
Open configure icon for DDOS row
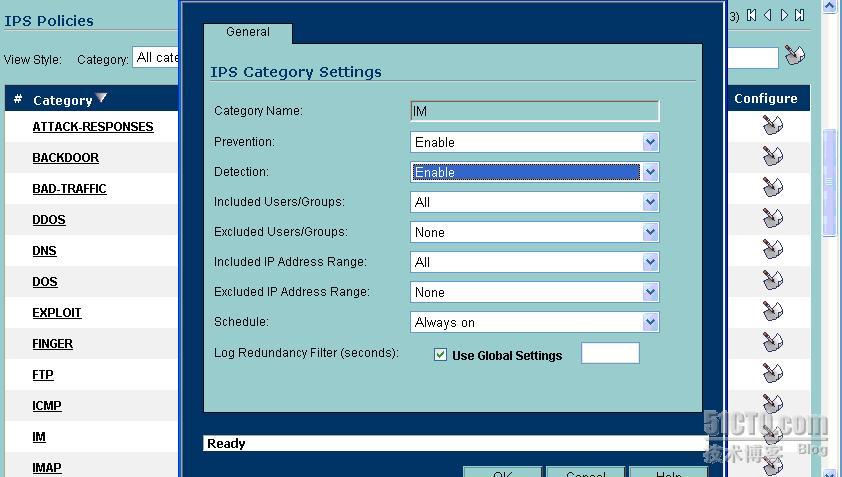(x=773, y=218)
